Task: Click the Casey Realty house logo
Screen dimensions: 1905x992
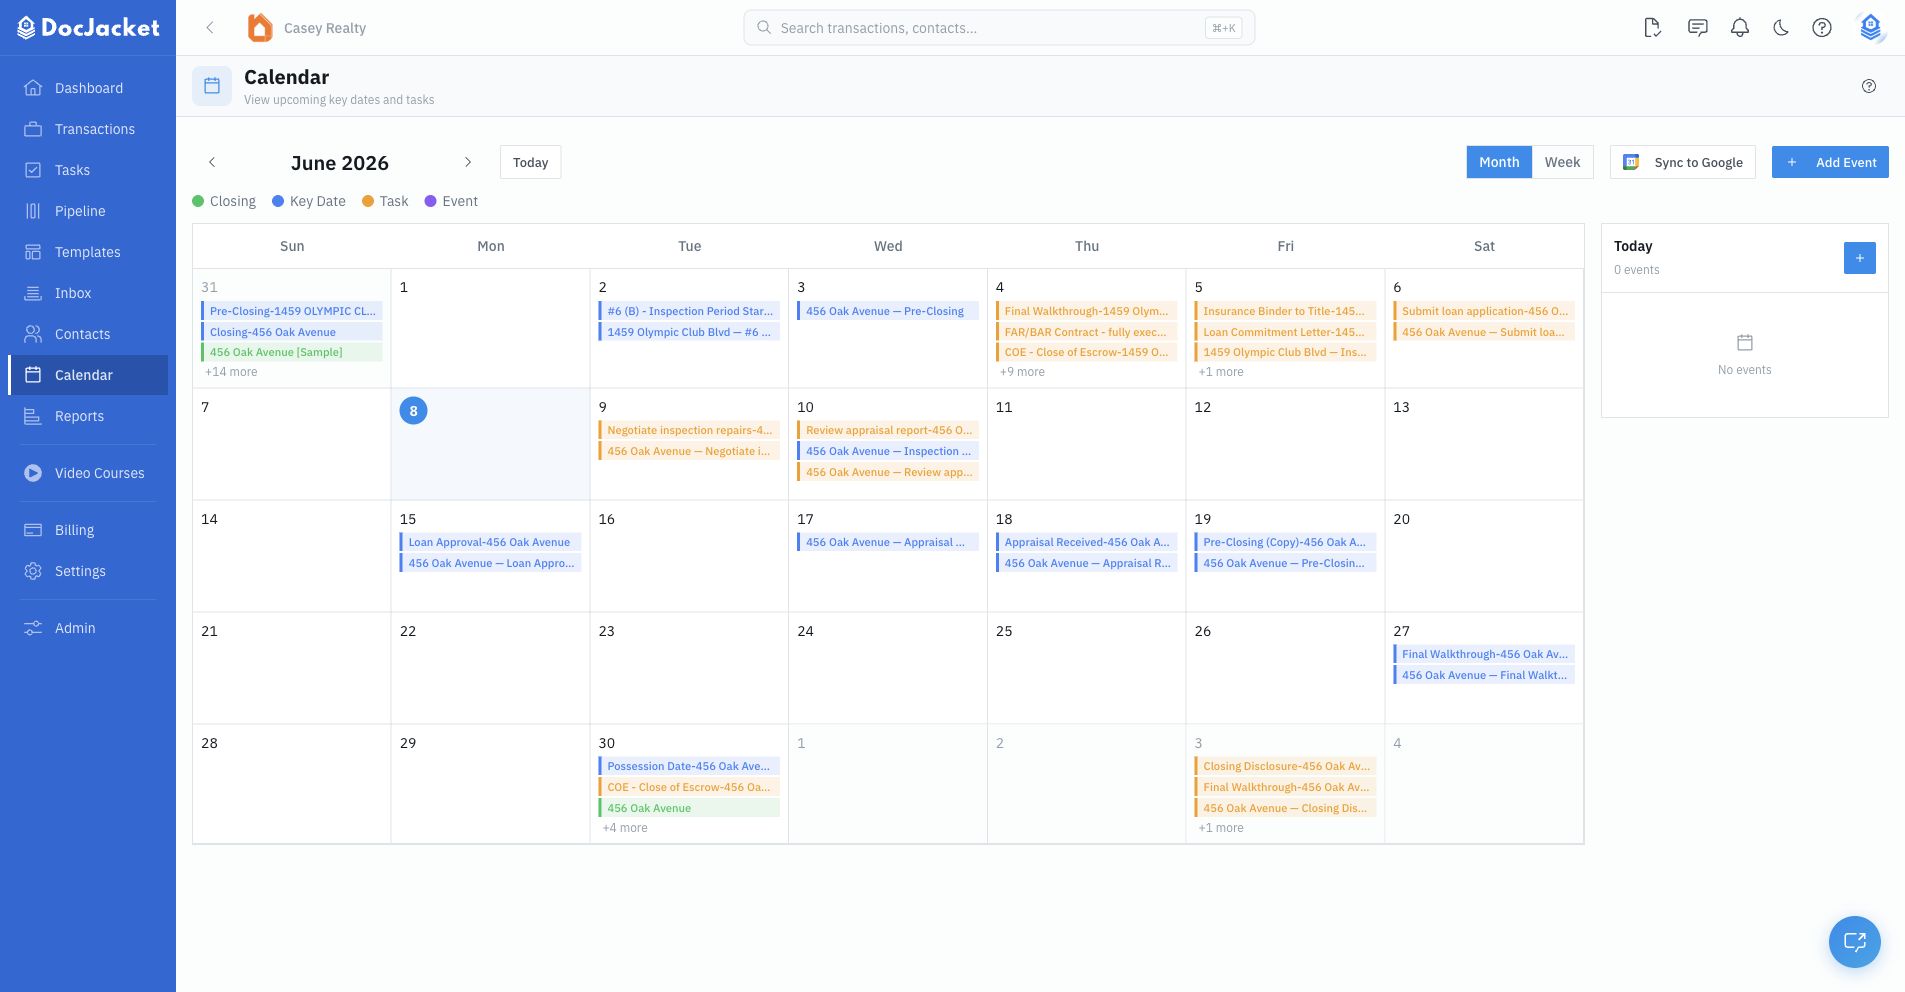Action: tap(260, 28)
